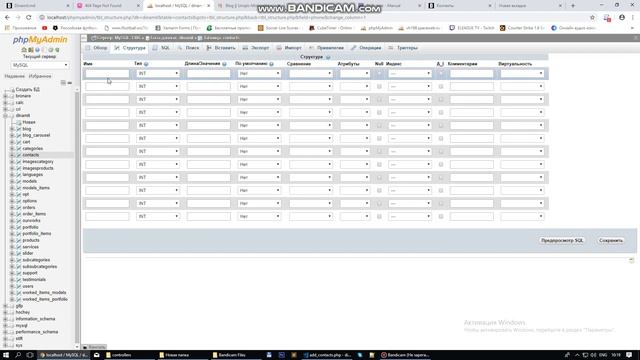Viewport: 640px width, 360px height.
Task: Open the information_schema database
Action: 35,319
